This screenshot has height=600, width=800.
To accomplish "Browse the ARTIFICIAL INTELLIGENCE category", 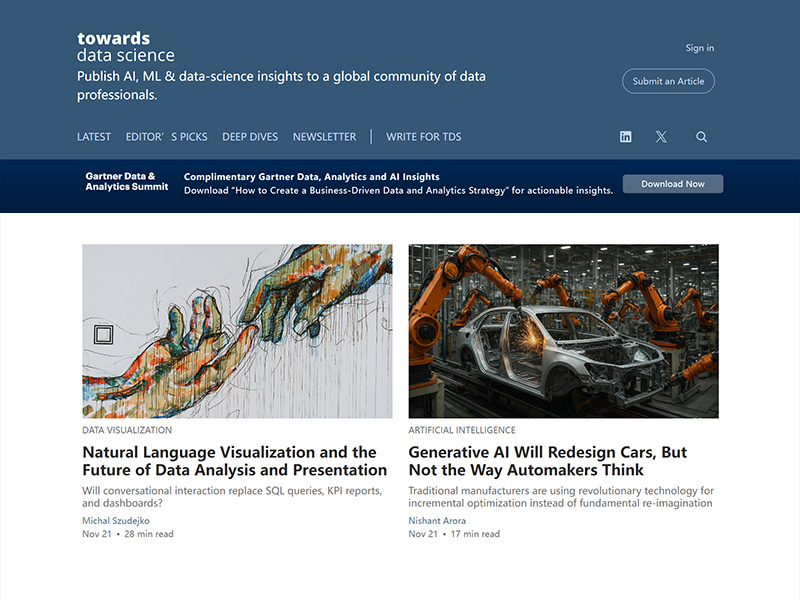I will (463, 429).
